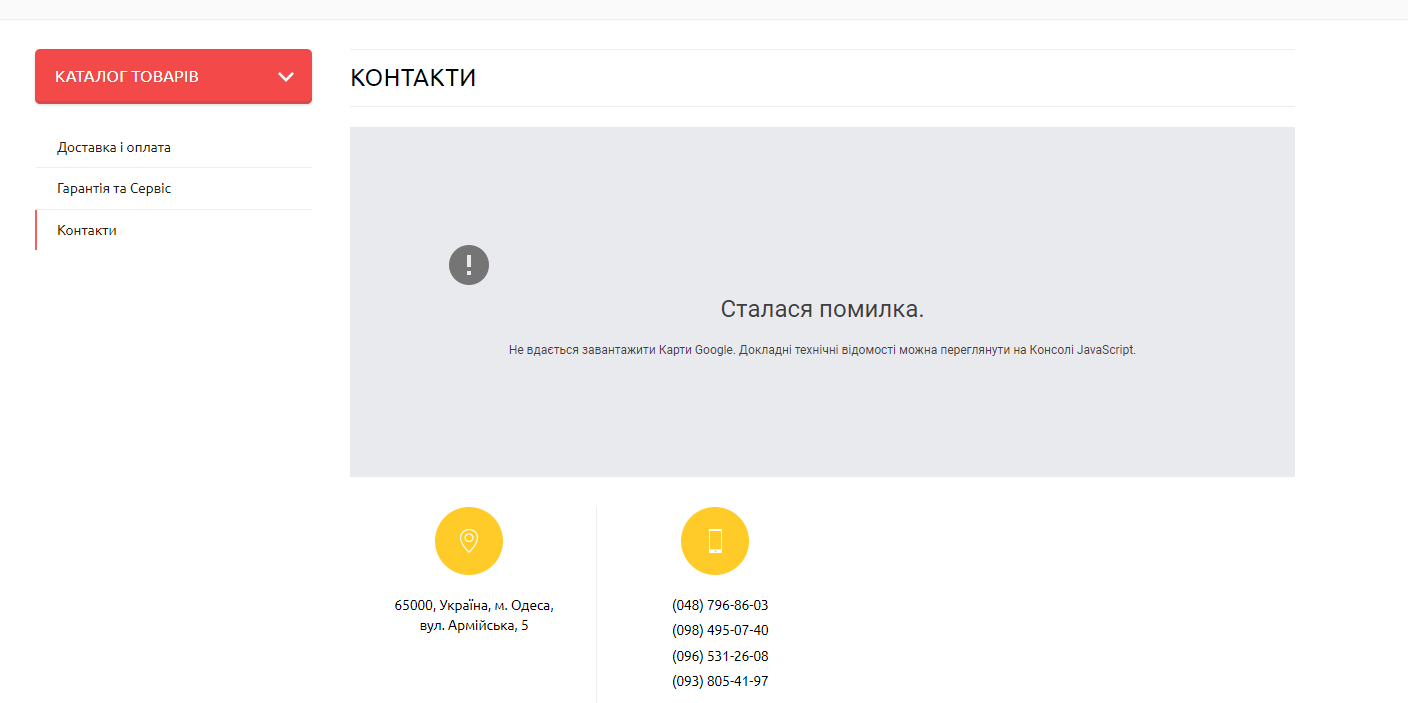Open the Гарантія та Сервіс page
The height and width of the screenshot is (703, 1408).
click(x=114, y=188)
